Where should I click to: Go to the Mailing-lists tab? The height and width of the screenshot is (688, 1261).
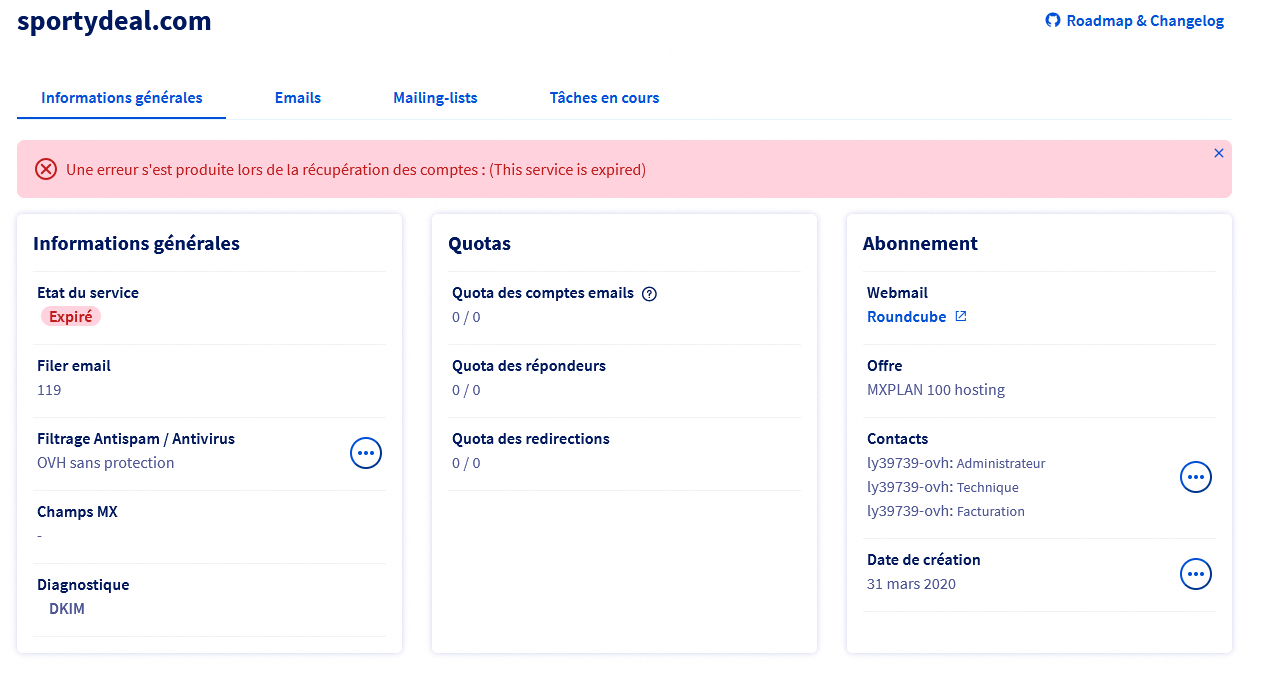435,98
